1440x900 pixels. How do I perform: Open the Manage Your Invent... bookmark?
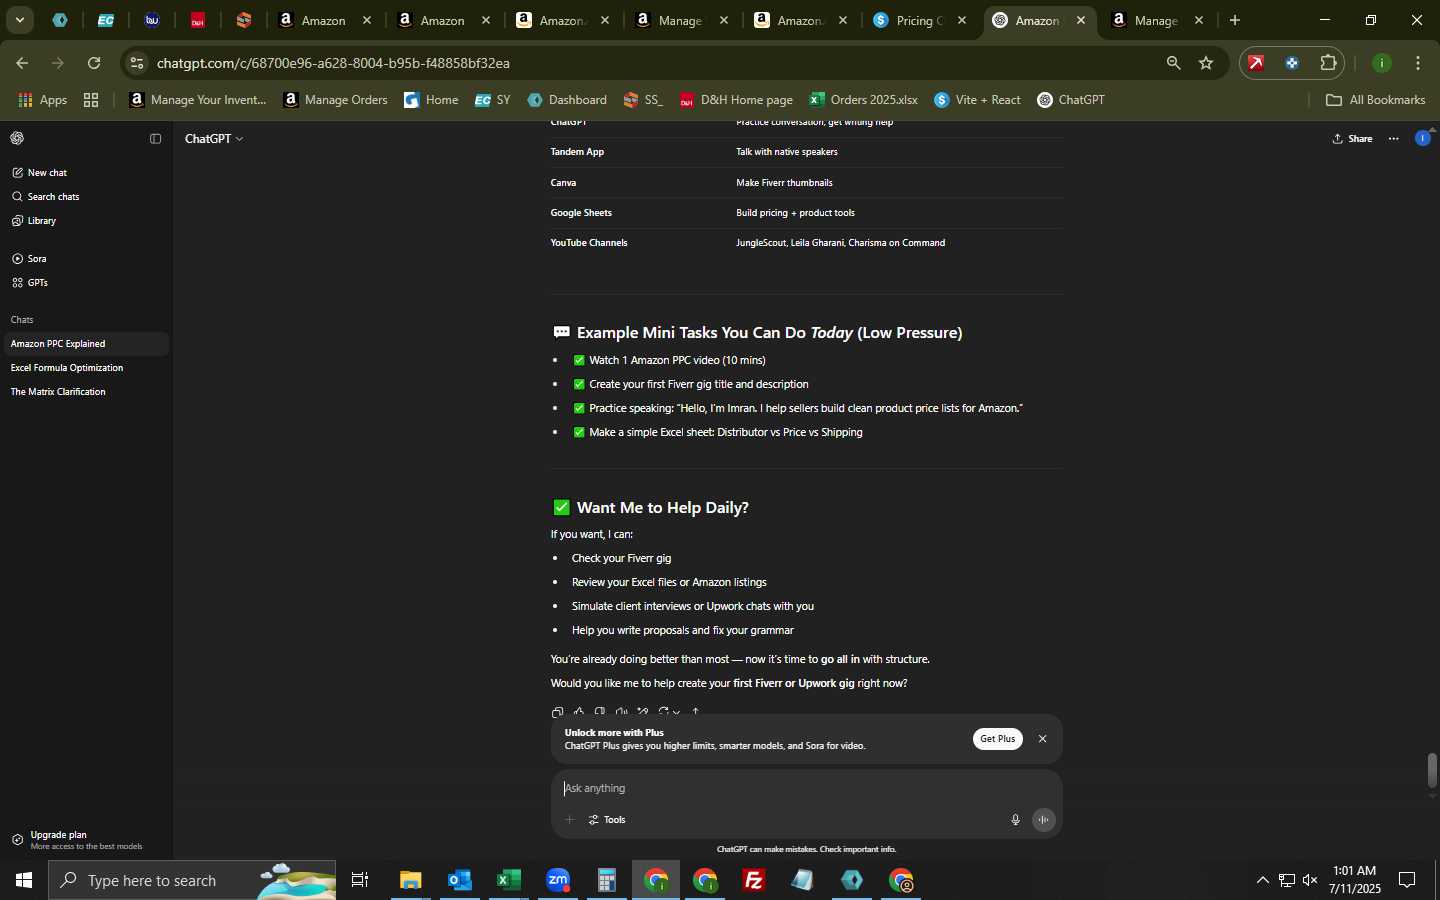(x=198, y=100)
